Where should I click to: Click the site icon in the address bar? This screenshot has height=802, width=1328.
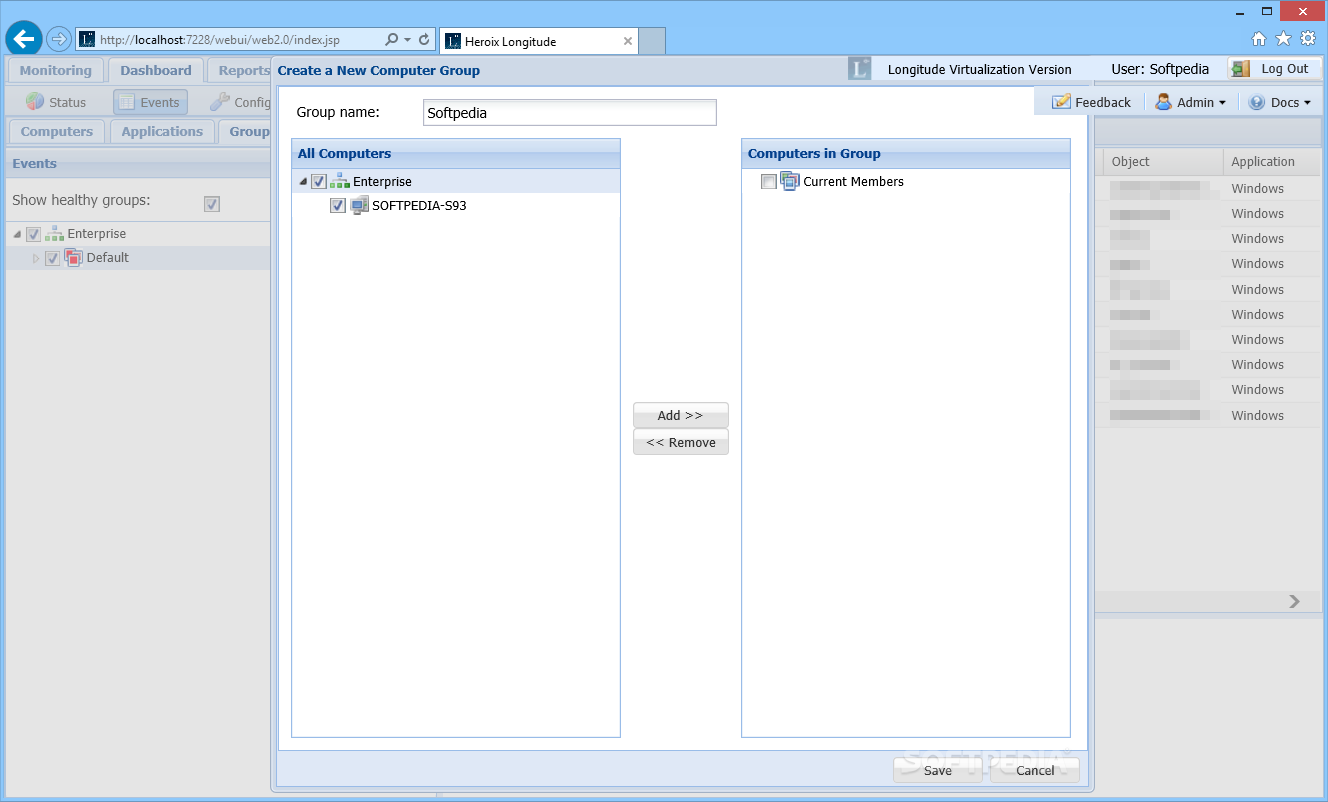[88, 40]
